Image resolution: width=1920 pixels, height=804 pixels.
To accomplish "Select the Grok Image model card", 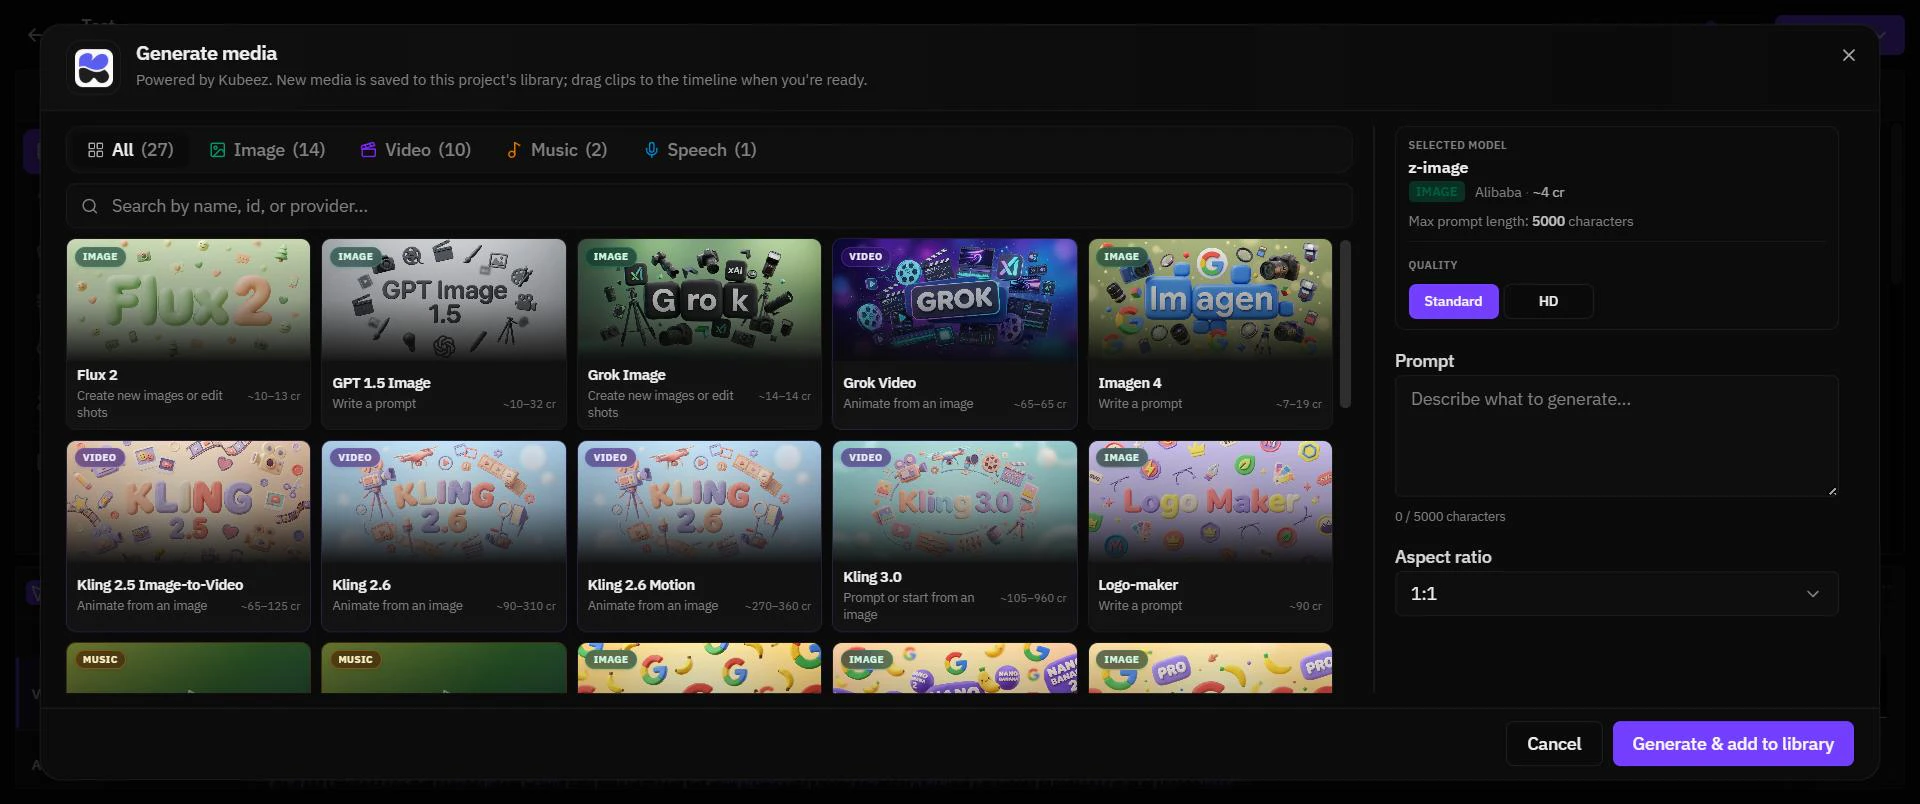I will pos(699,334).
